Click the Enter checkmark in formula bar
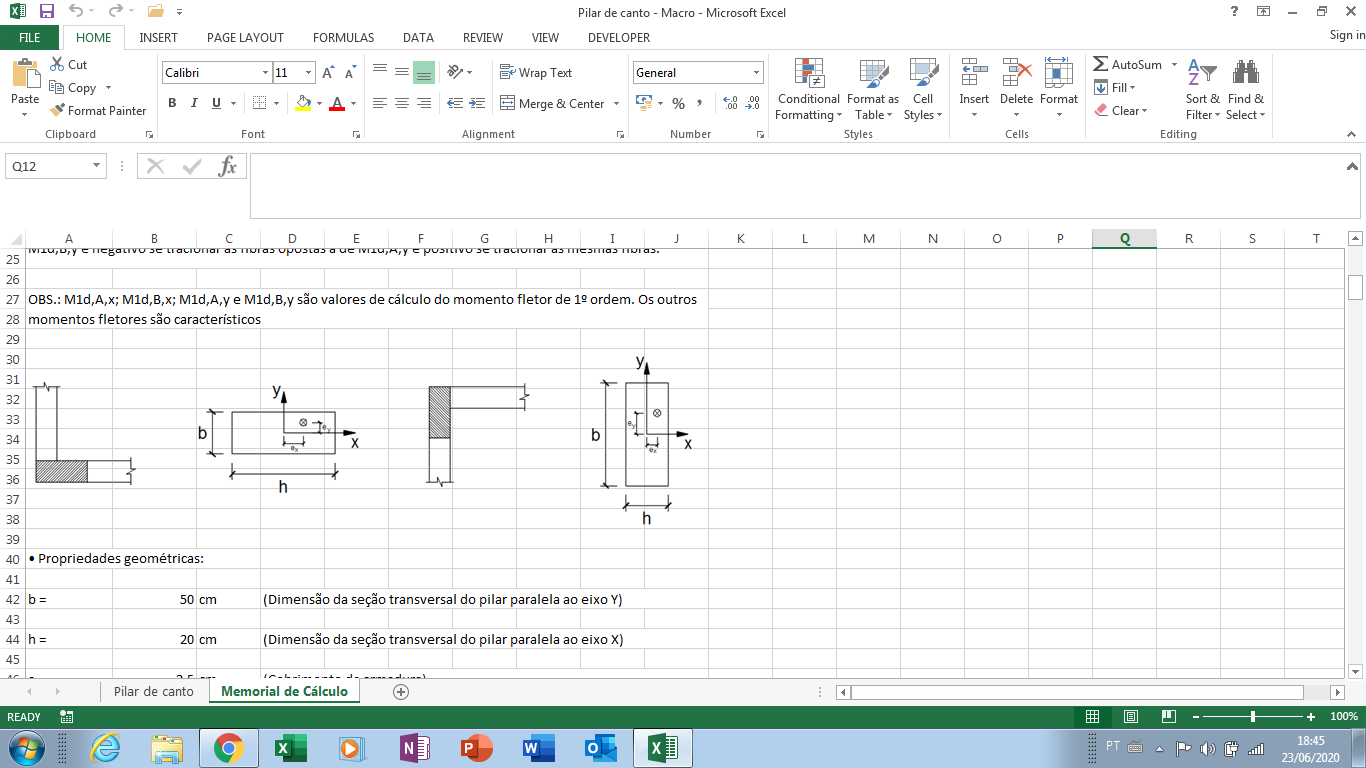This screenshot has width=1366, height=768. (x=192, y=166)
